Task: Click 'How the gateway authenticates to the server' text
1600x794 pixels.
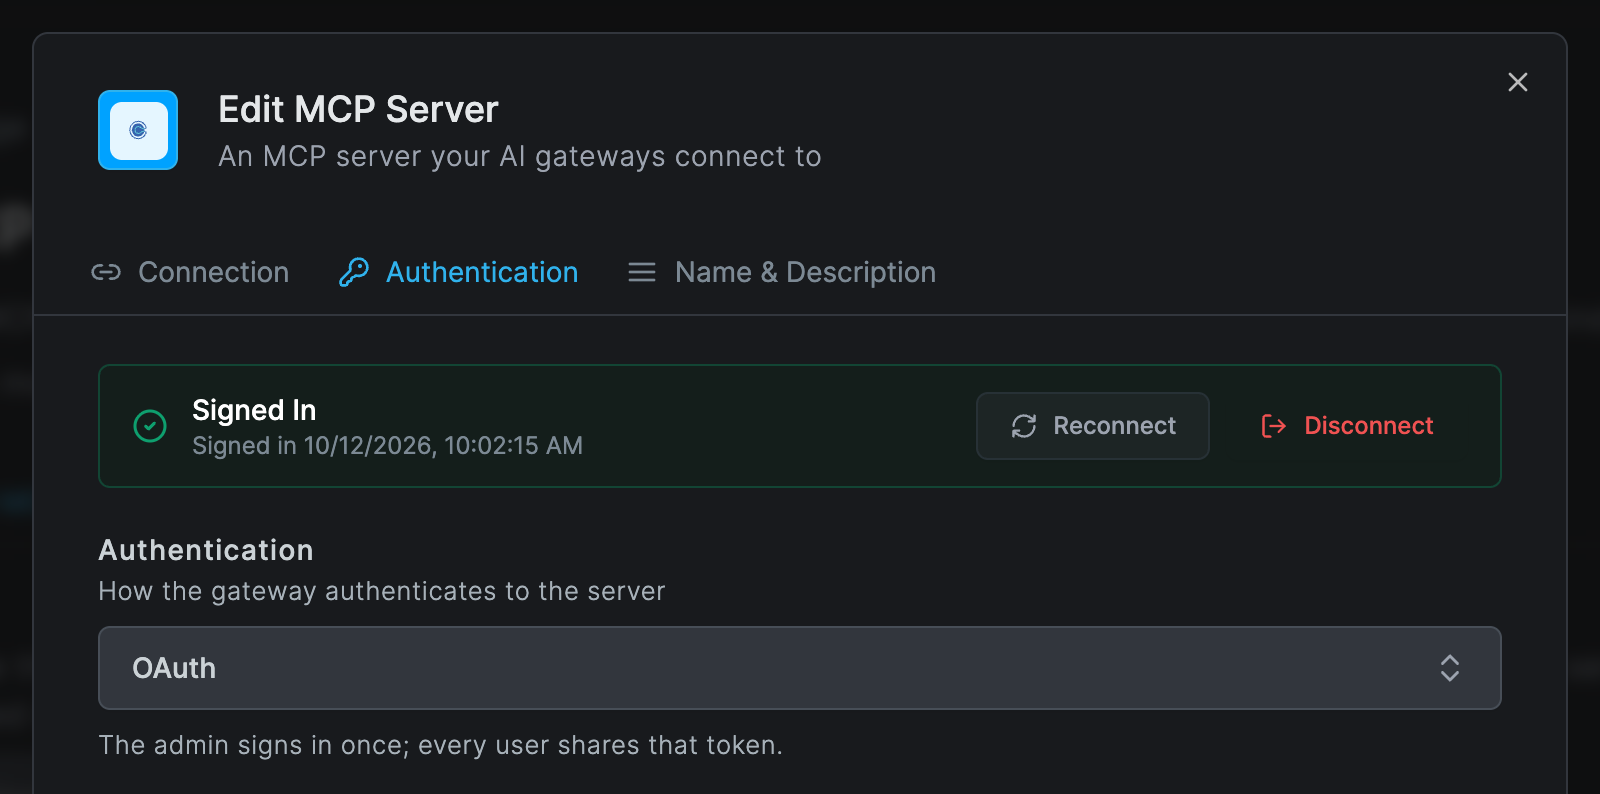Action: [x=382, y=591]
